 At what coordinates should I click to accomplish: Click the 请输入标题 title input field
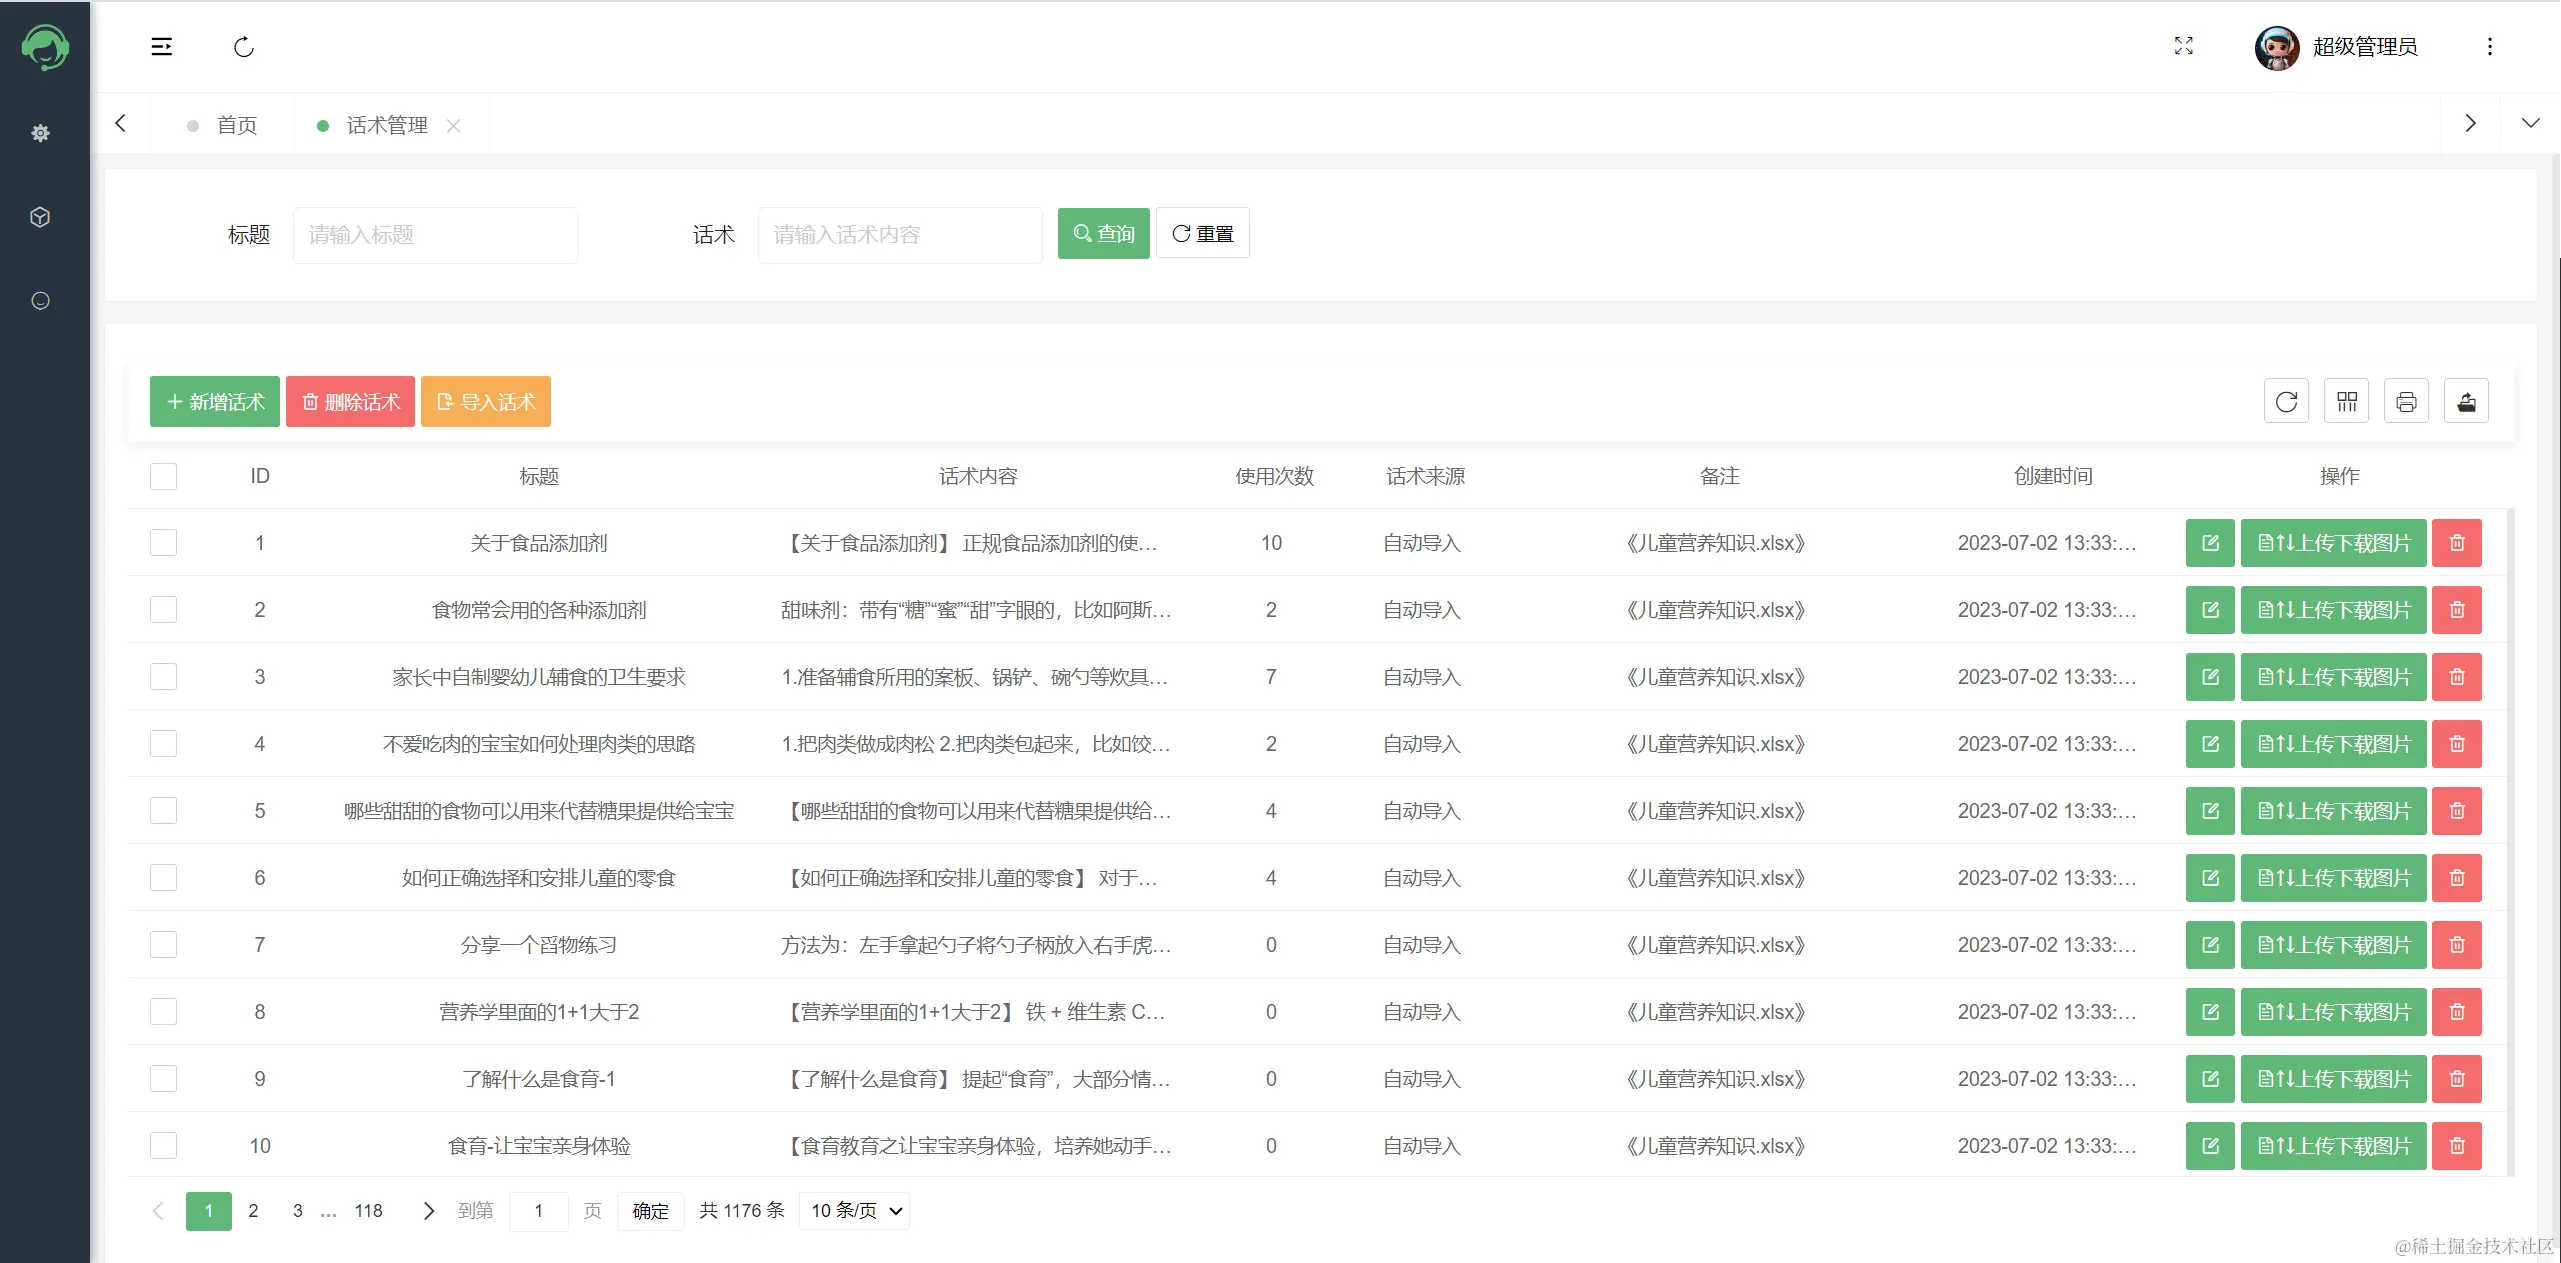point(435,235)
